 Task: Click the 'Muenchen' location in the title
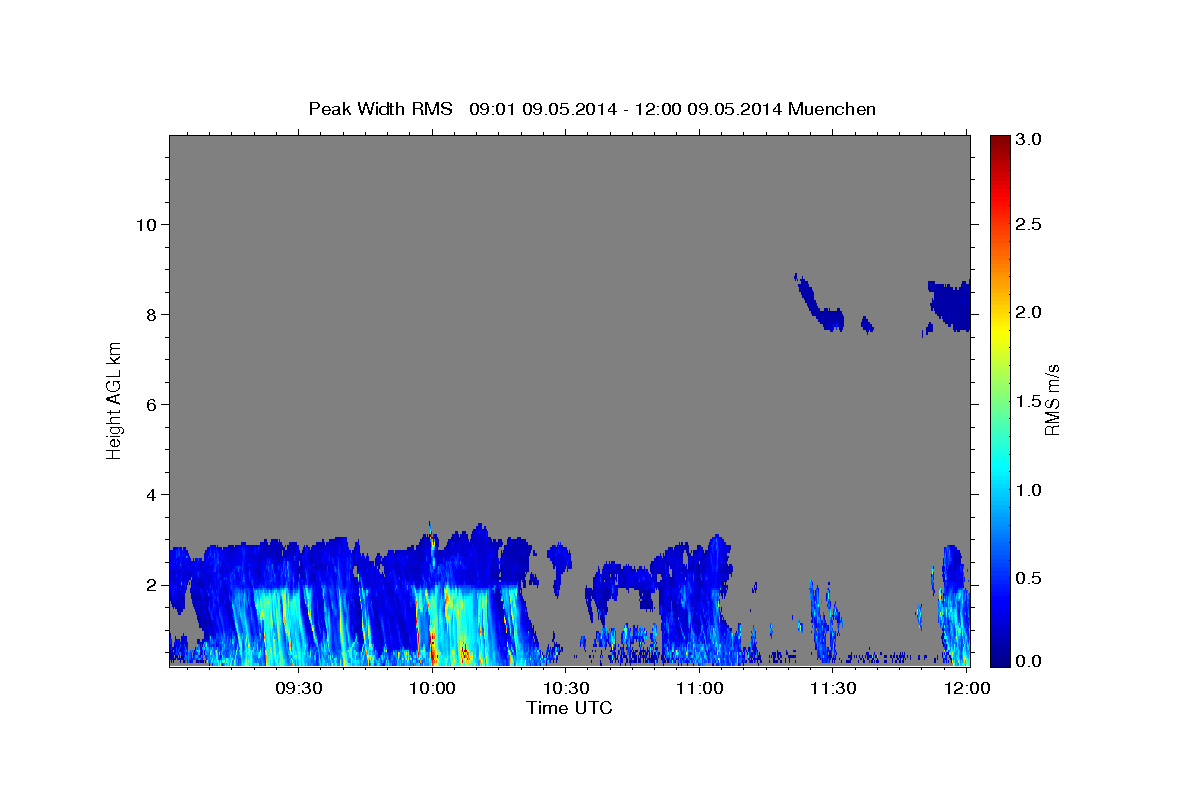coord(832,109)
